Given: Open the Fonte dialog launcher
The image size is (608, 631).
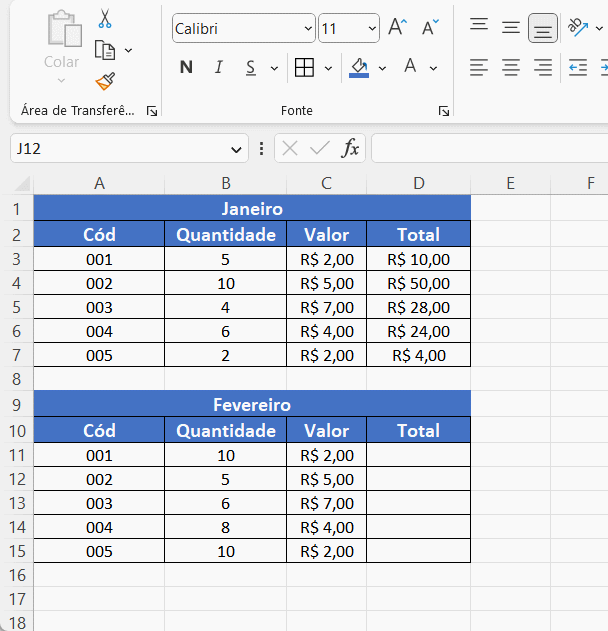Looking at the screenshot, I should 443,111.
